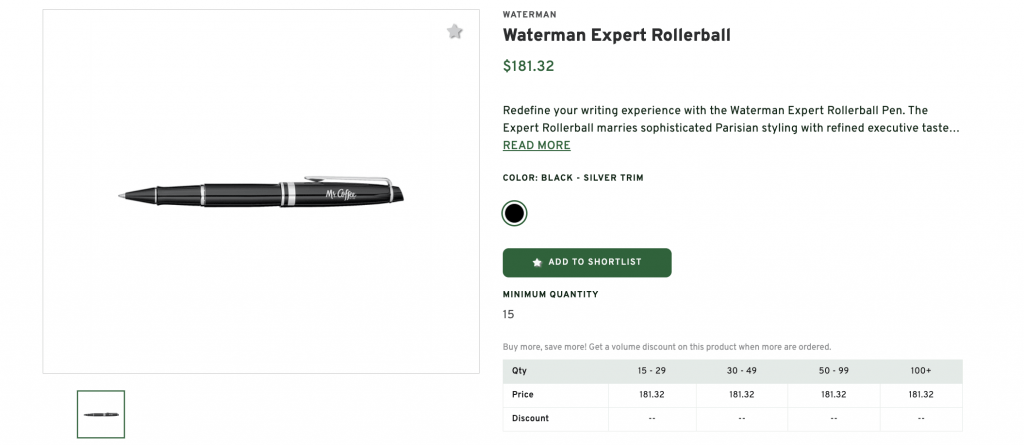Viewport: 1024px width, 445px height.
Task: Click the main Waterman pen product image
Action: (x=262, y=193)
